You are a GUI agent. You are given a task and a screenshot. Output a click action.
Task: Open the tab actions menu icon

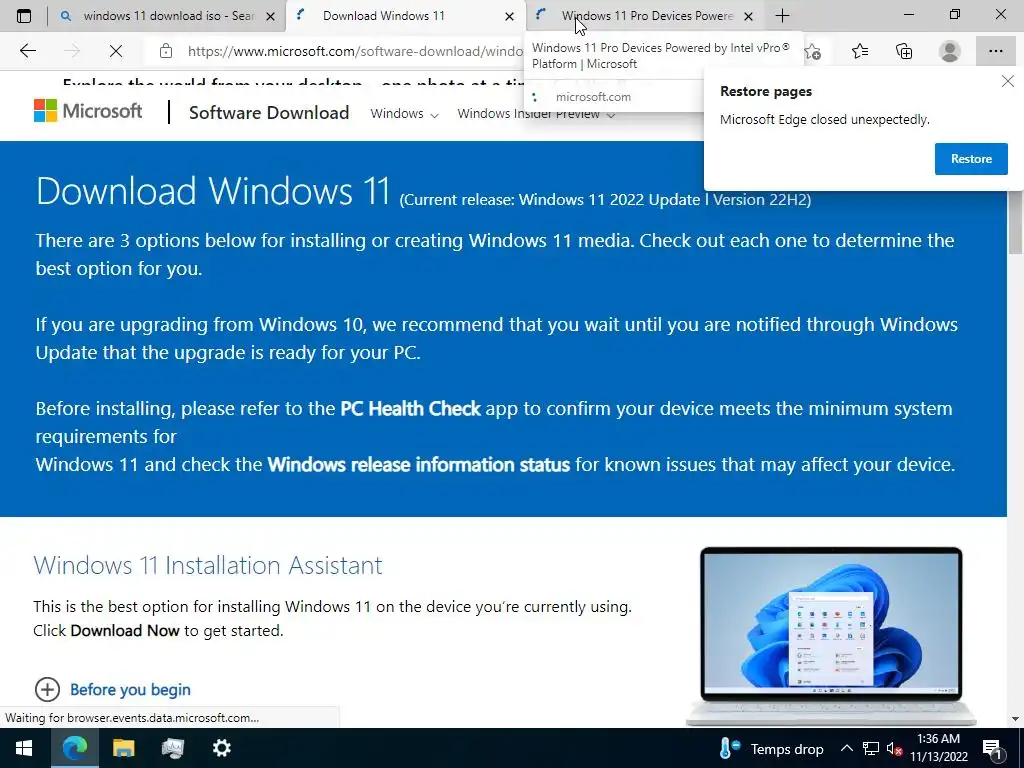[24, 16]
